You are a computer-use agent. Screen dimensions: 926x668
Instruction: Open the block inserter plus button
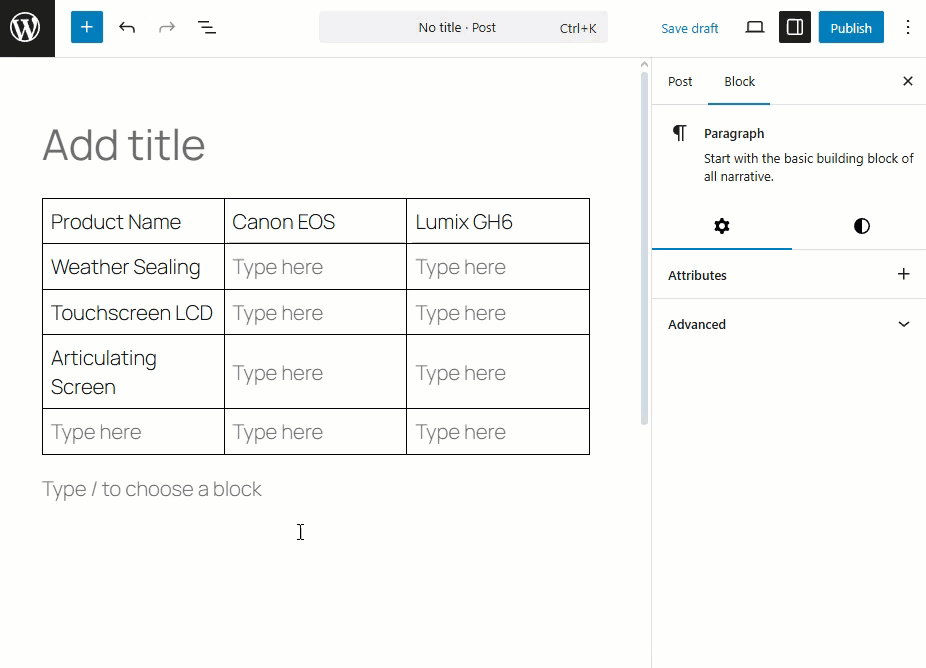pyautogui.click(x=87, y=28)
